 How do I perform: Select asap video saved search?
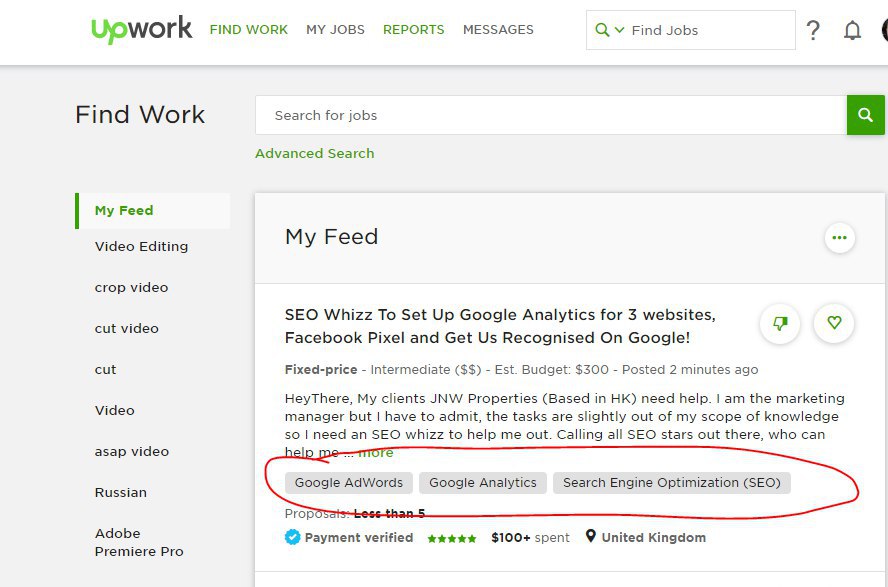coord(132,452)
